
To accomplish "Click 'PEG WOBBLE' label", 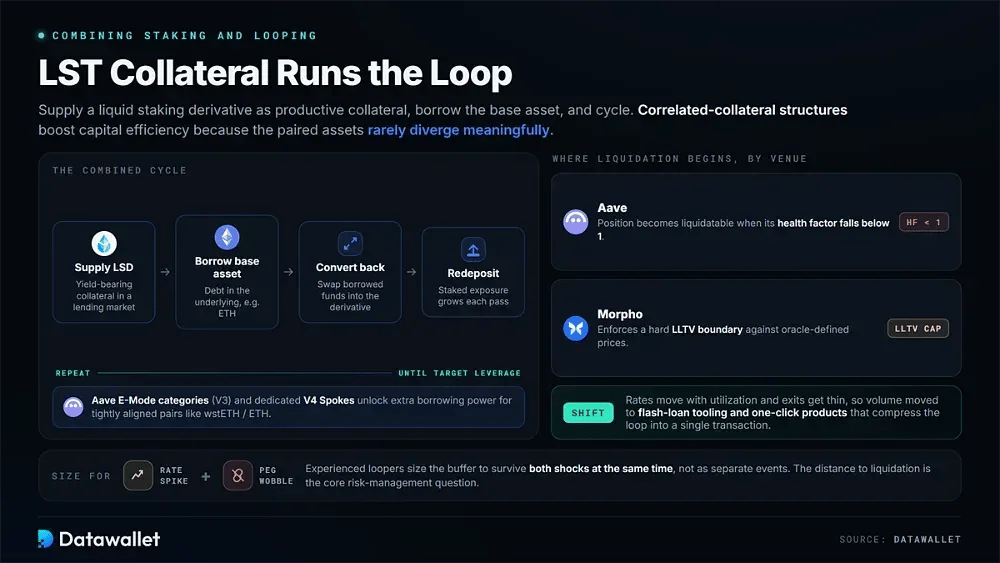I will tap(276, 476).
